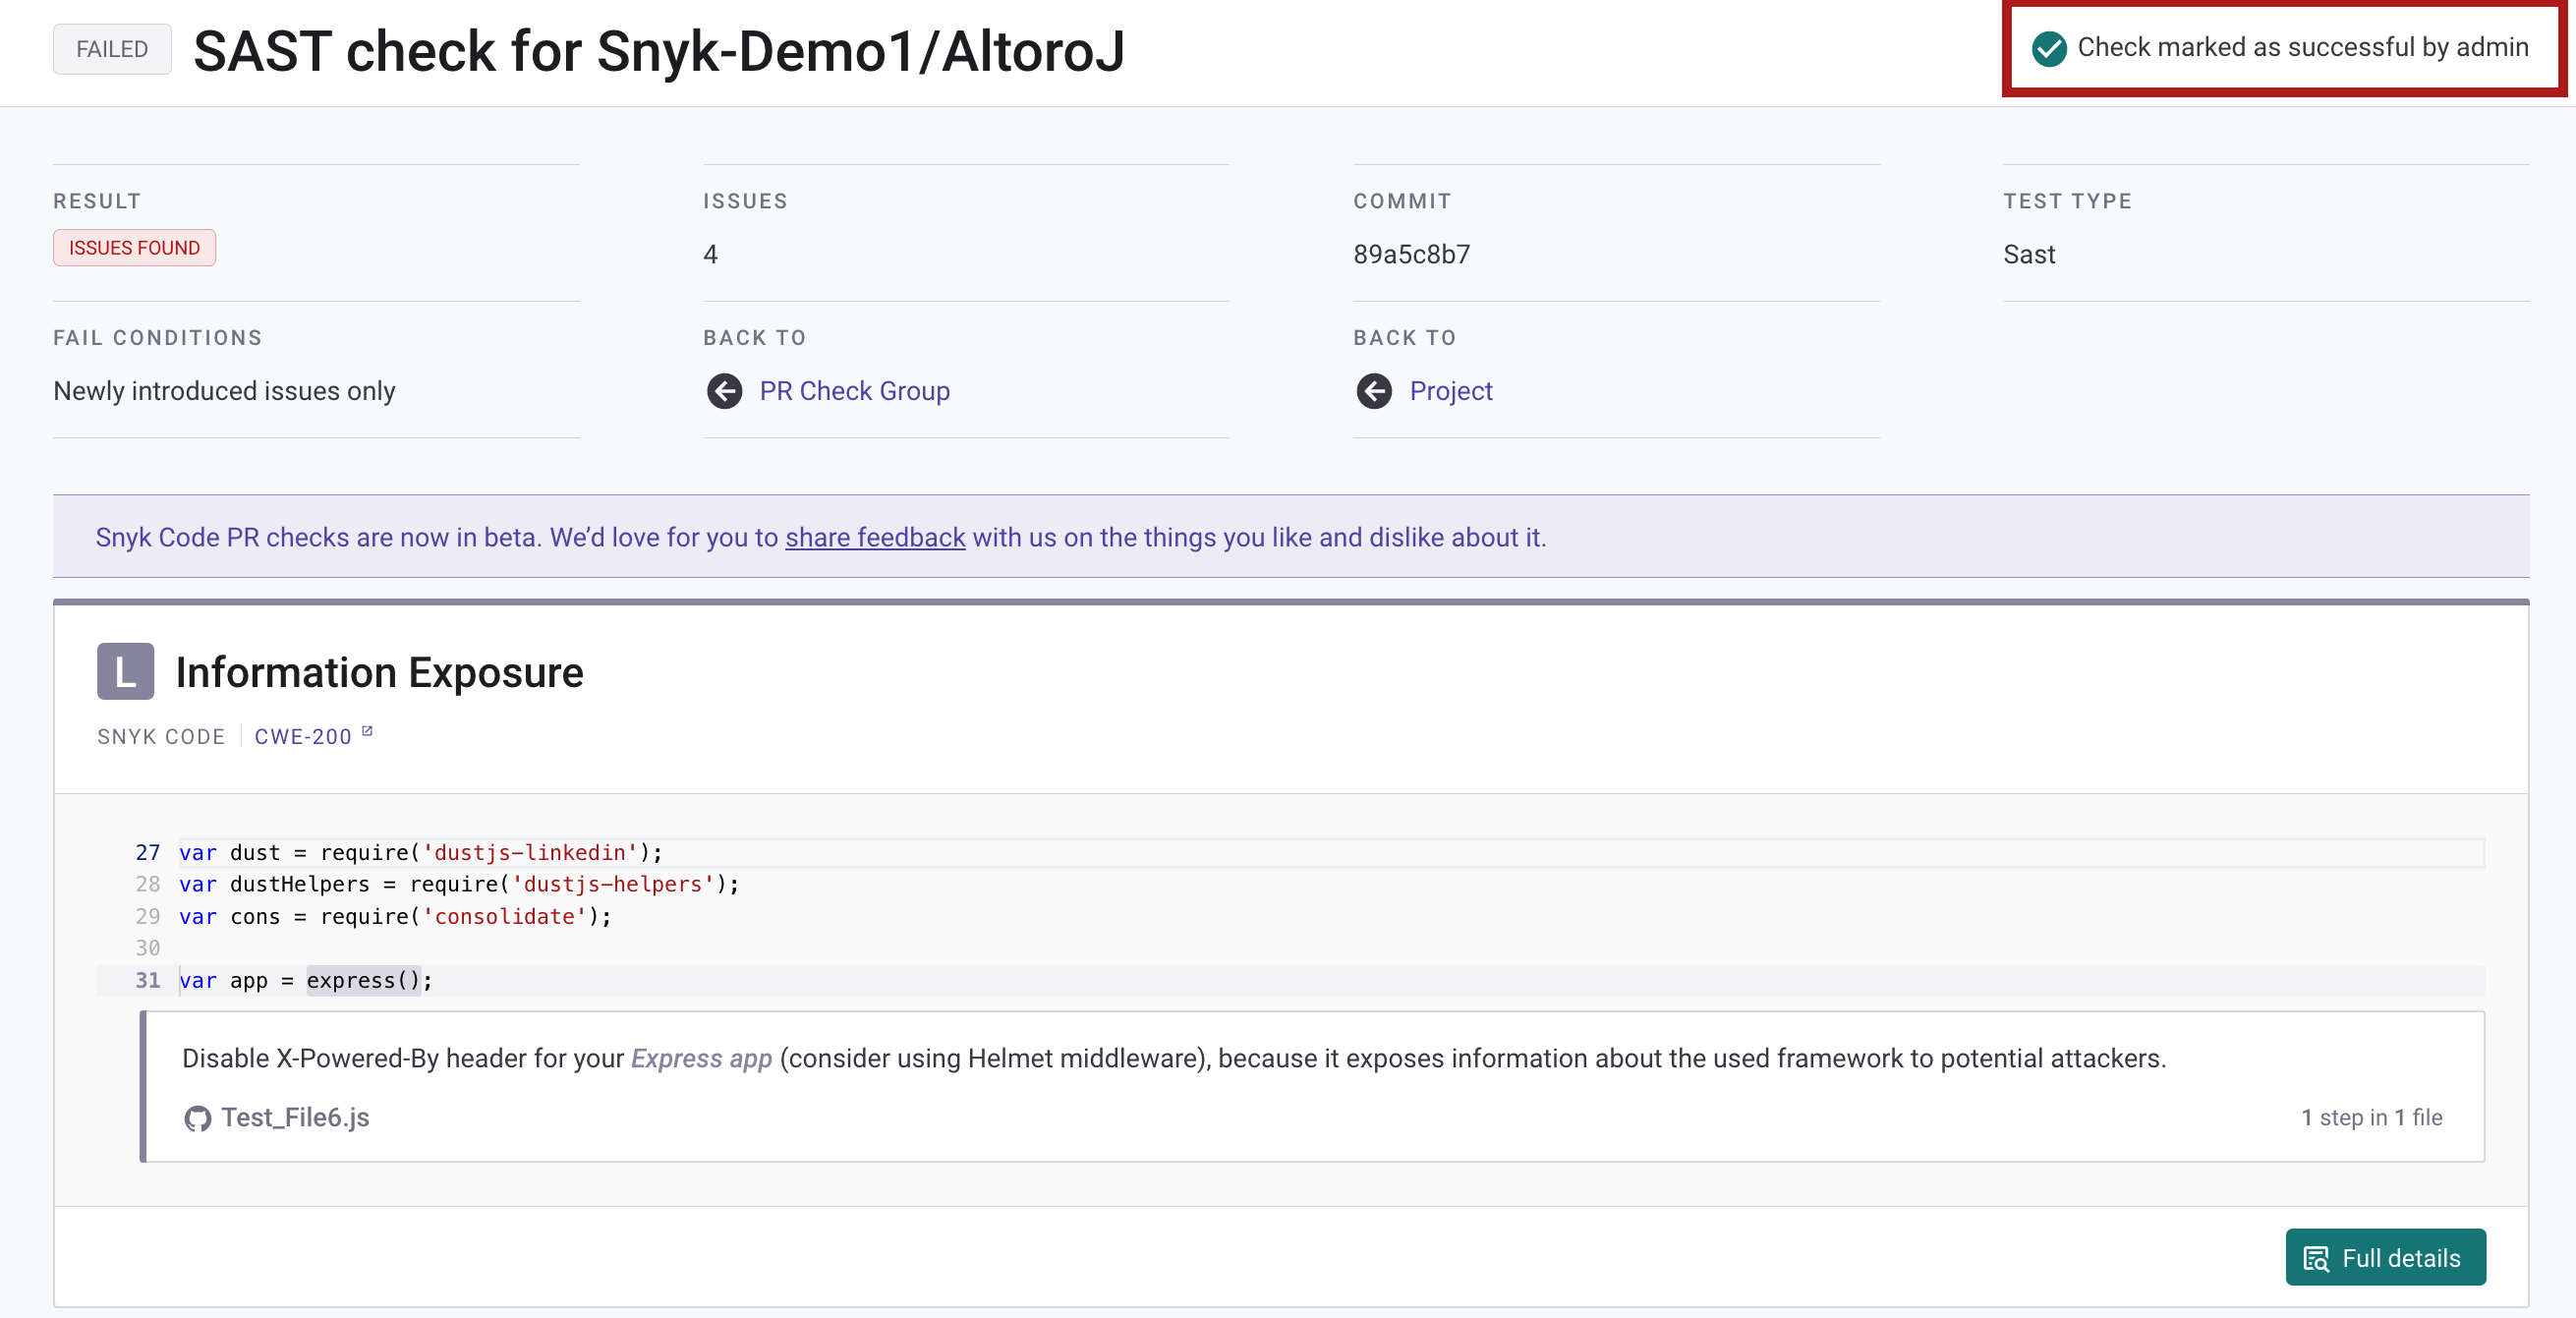Open the share feedback link

[x=875, y=538]
